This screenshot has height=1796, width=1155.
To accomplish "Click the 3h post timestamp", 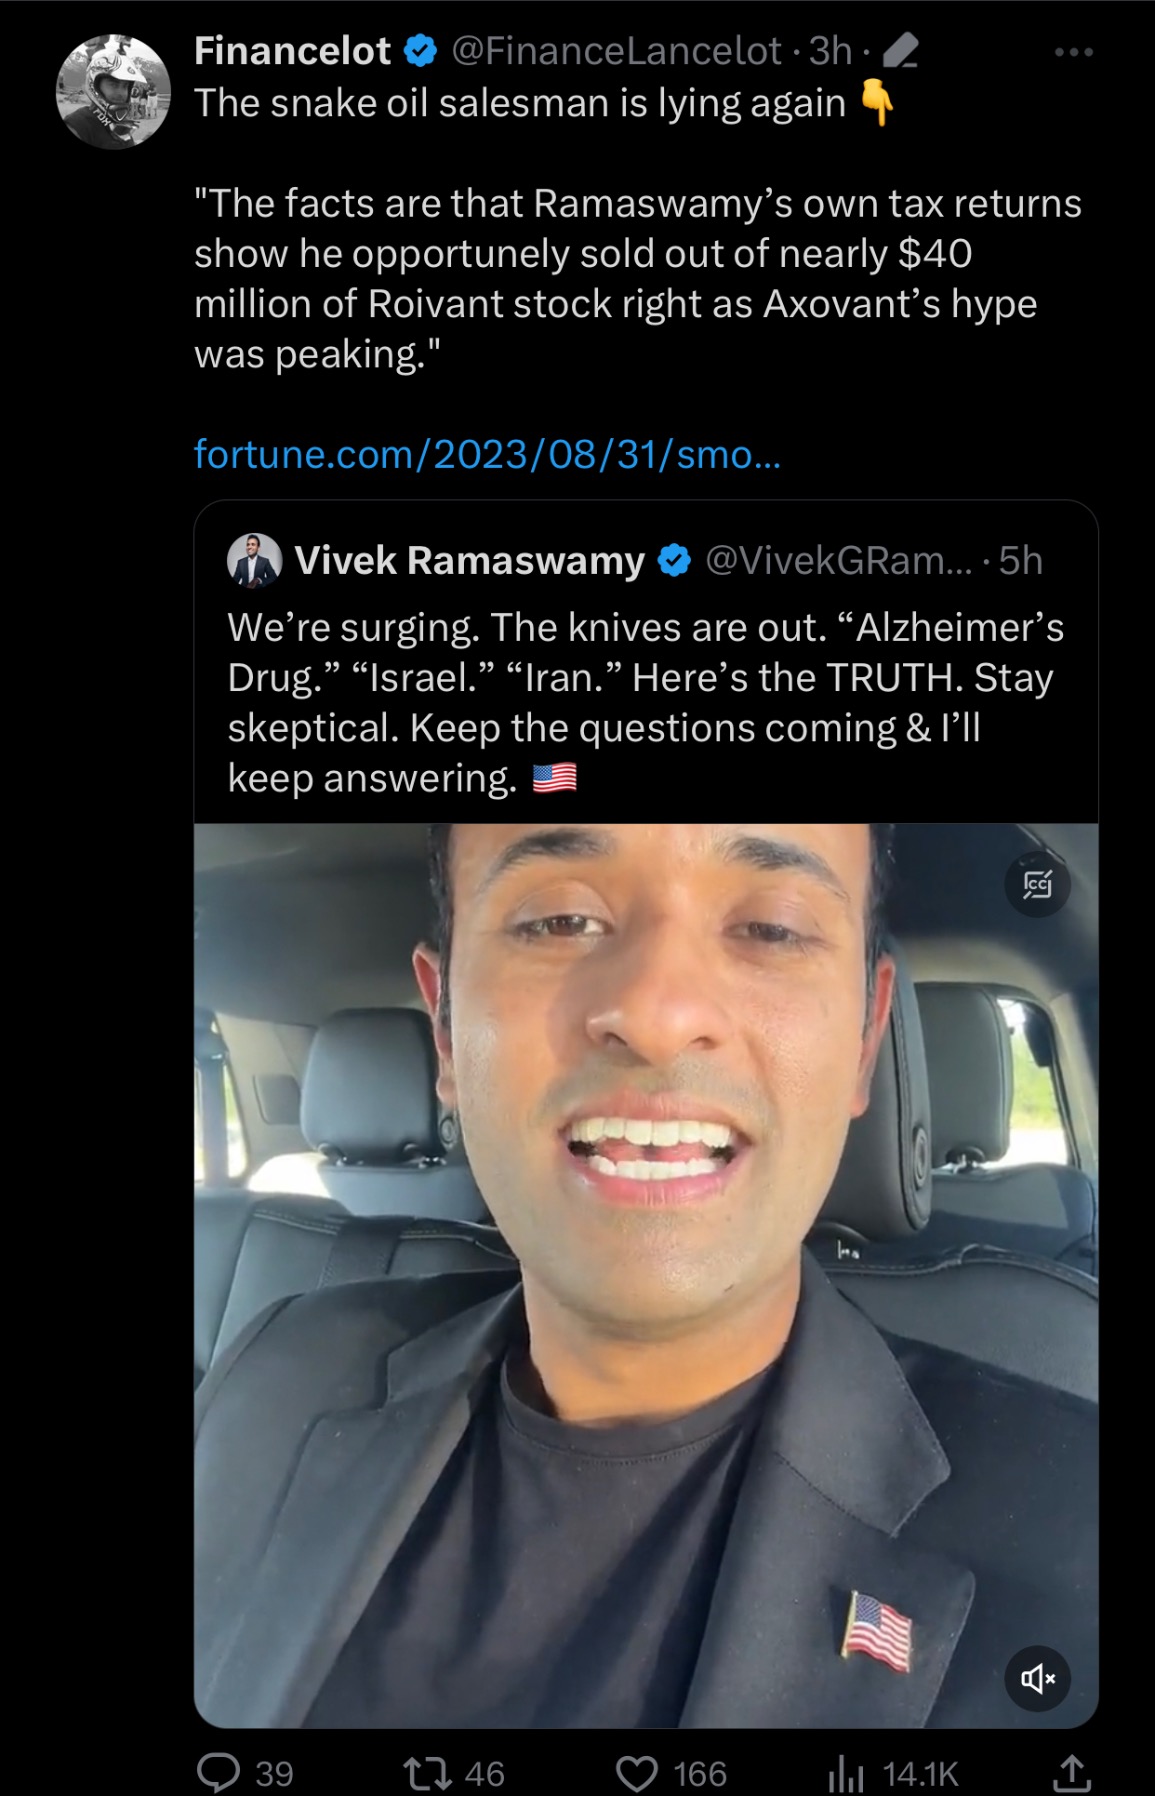I will [x=830, y=51].
